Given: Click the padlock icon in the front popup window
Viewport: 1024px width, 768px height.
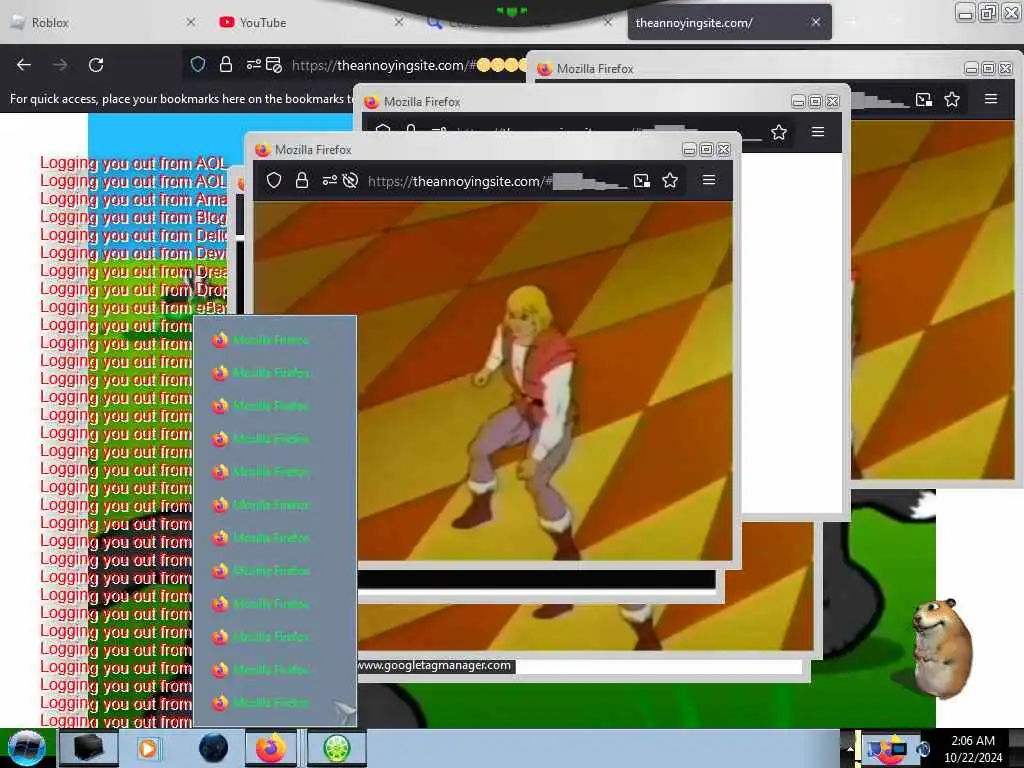Looking at the screenshot, I should point(302,180).
